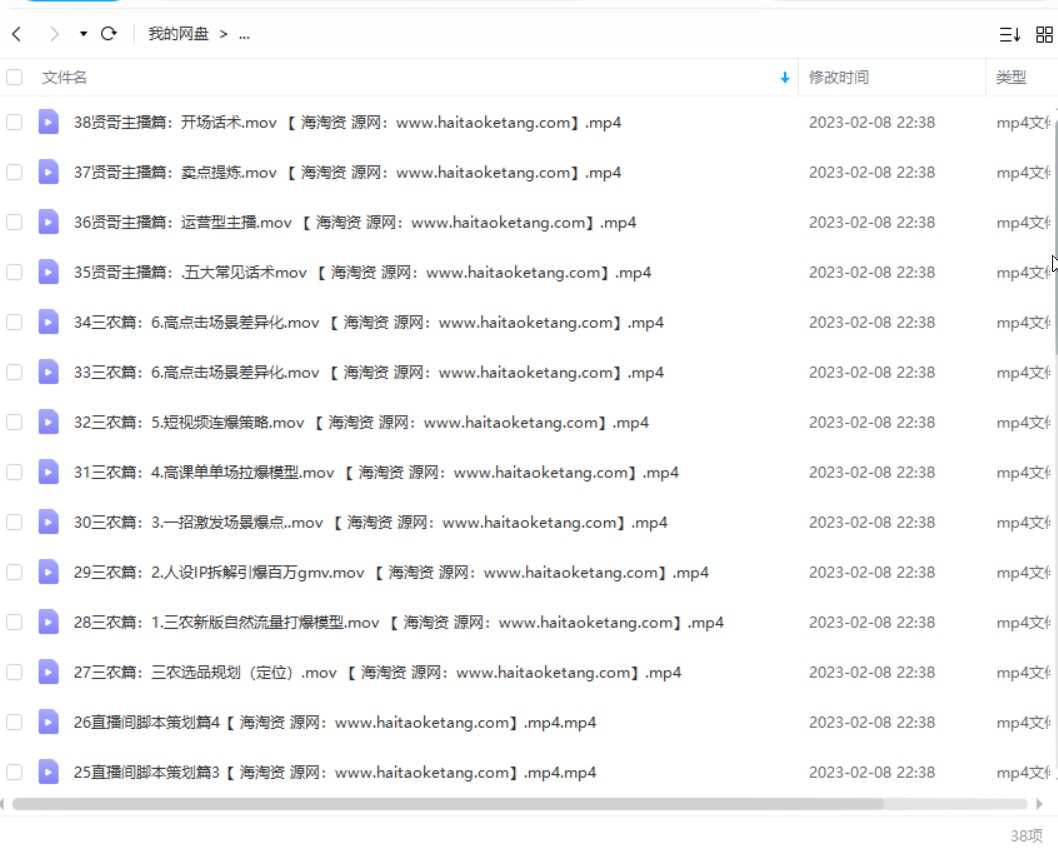Check the box for file 30三农篇

(14, 521)
